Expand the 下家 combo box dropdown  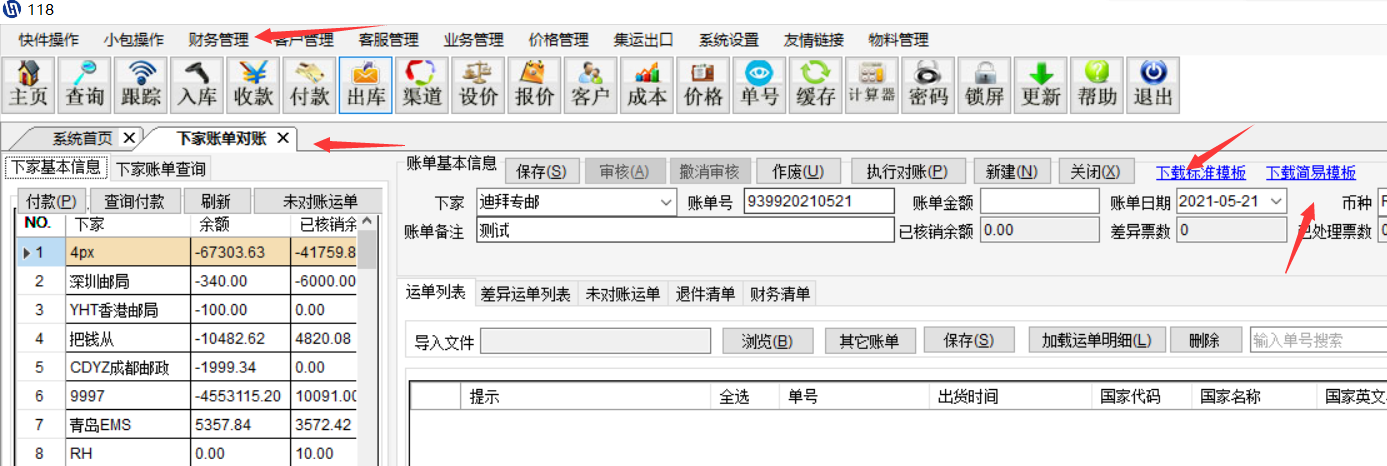tap(667, 202)
